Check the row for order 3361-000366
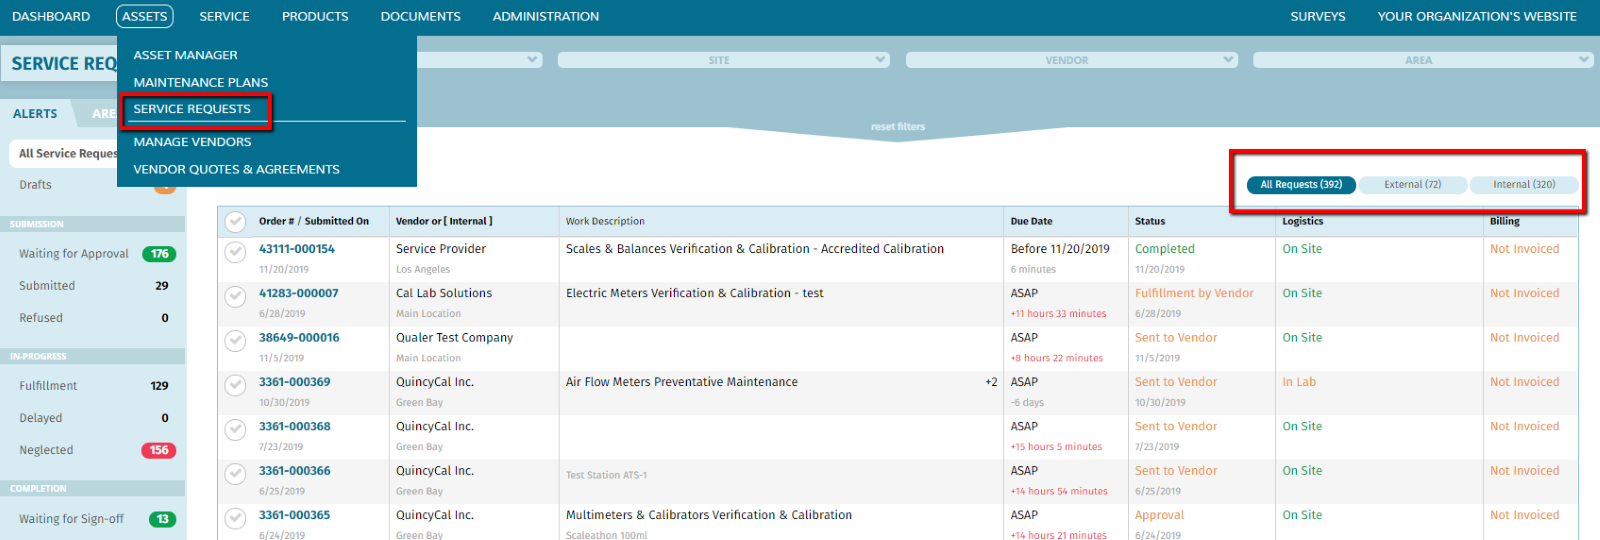 point(235,474)
